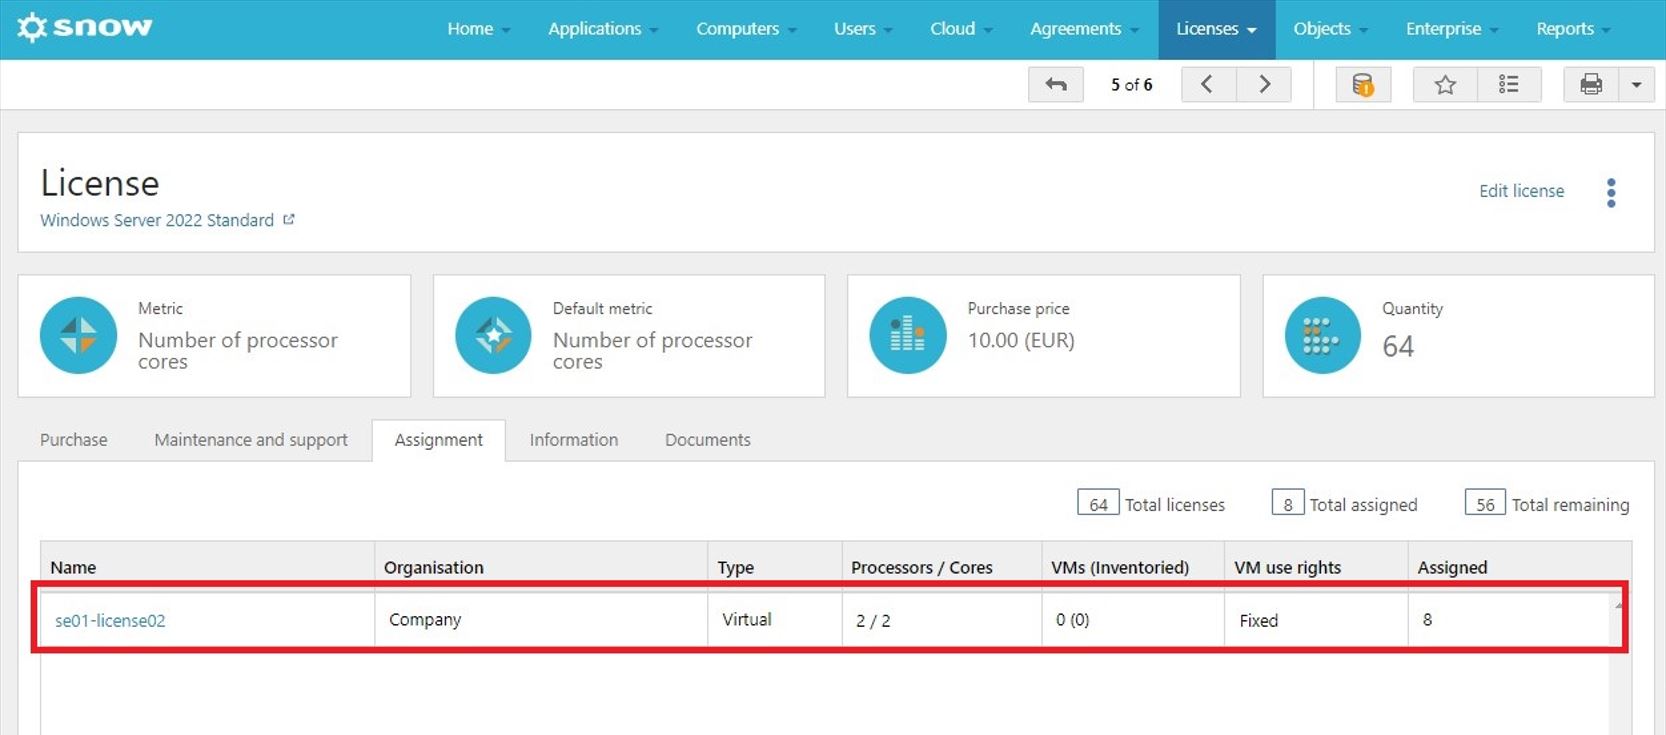The image size is (1666, 735).
Task: Select the Assignment tab
Action: point(438,440)
